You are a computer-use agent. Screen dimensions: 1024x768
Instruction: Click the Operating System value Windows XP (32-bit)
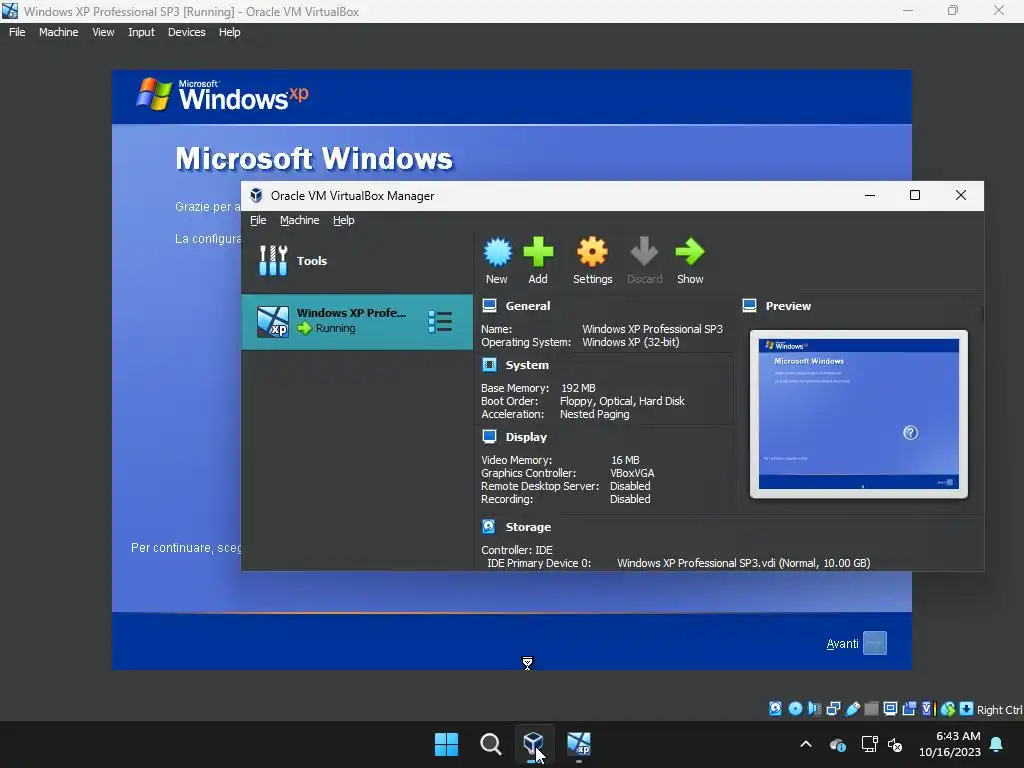point(631,342)
